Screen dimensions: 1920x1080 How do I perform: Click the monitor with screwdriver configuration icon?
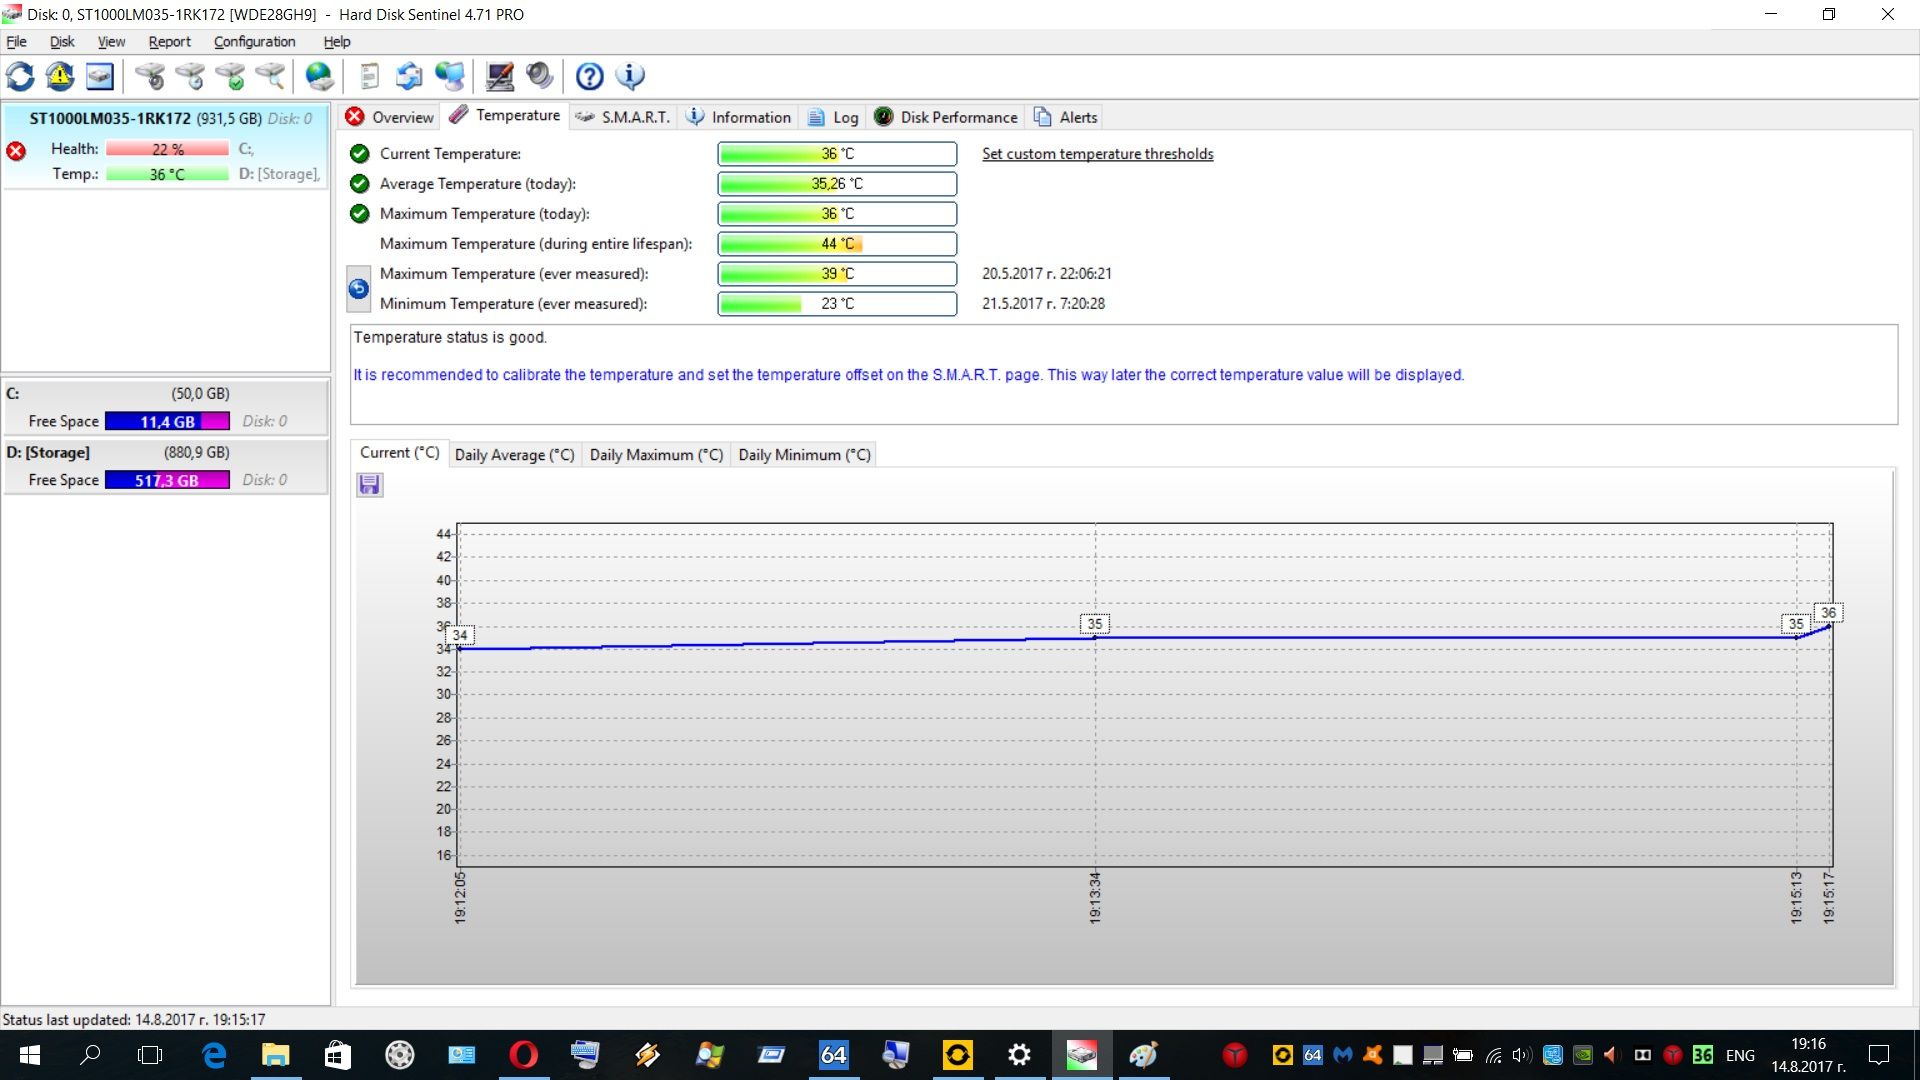[500, 76]
